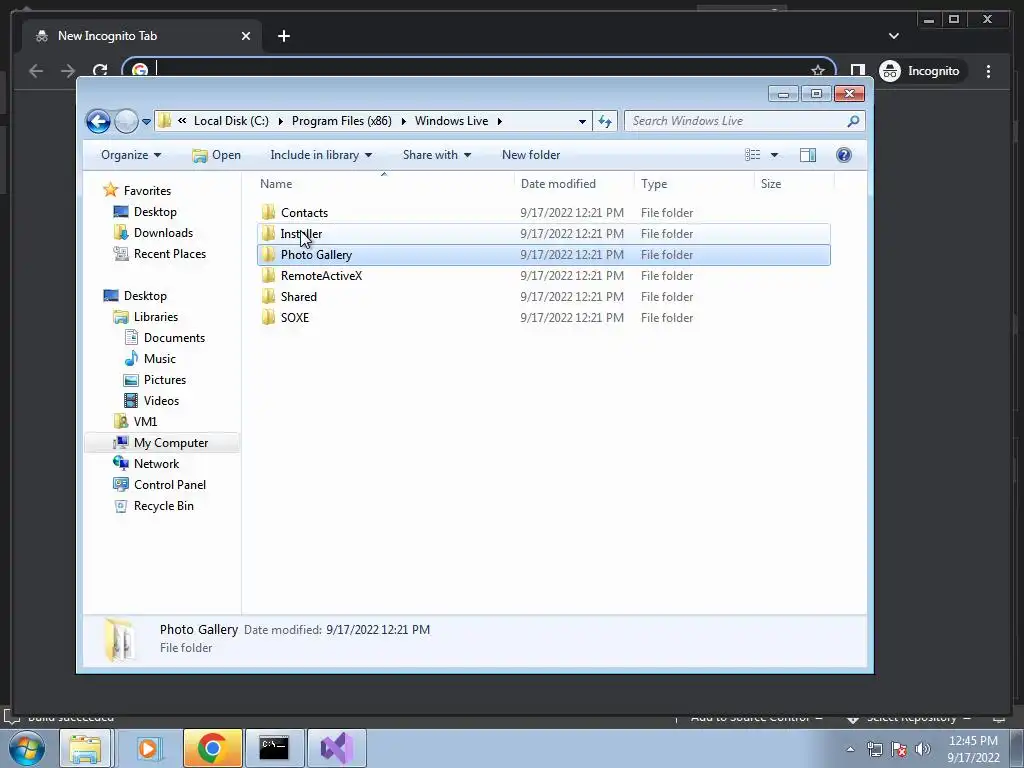
Task: Click the Chrome taskbar icon
Action: [x=212, y=748]
